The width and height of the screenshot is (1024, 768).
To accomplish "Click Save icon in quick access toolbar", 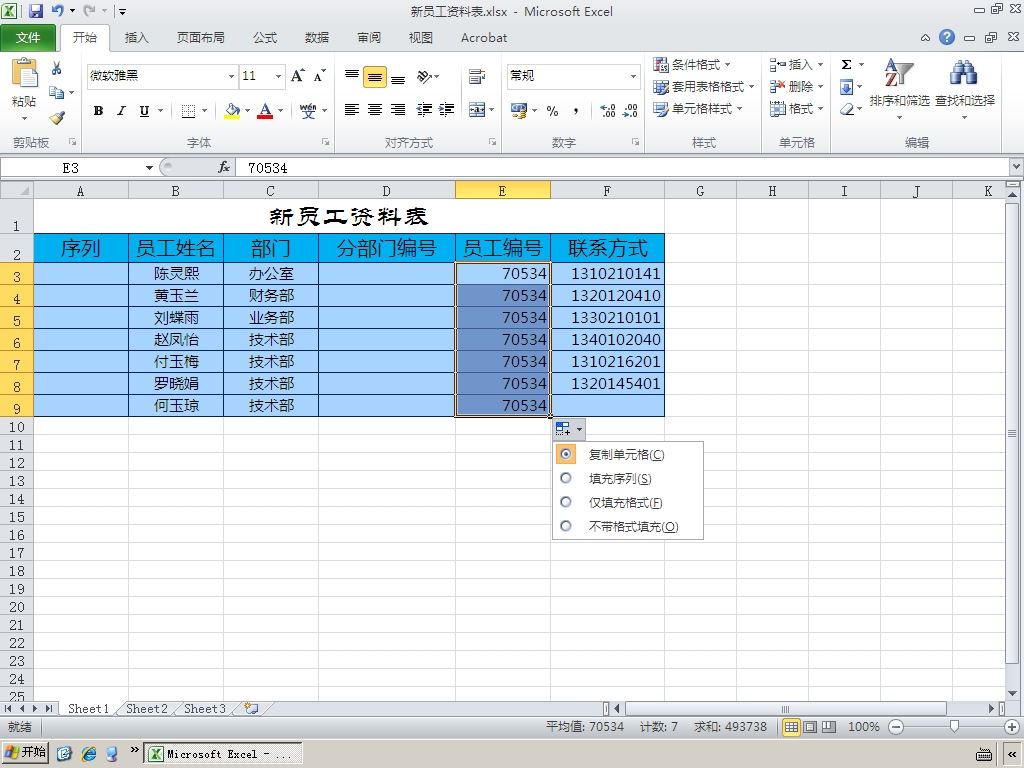I will point(35,10).
